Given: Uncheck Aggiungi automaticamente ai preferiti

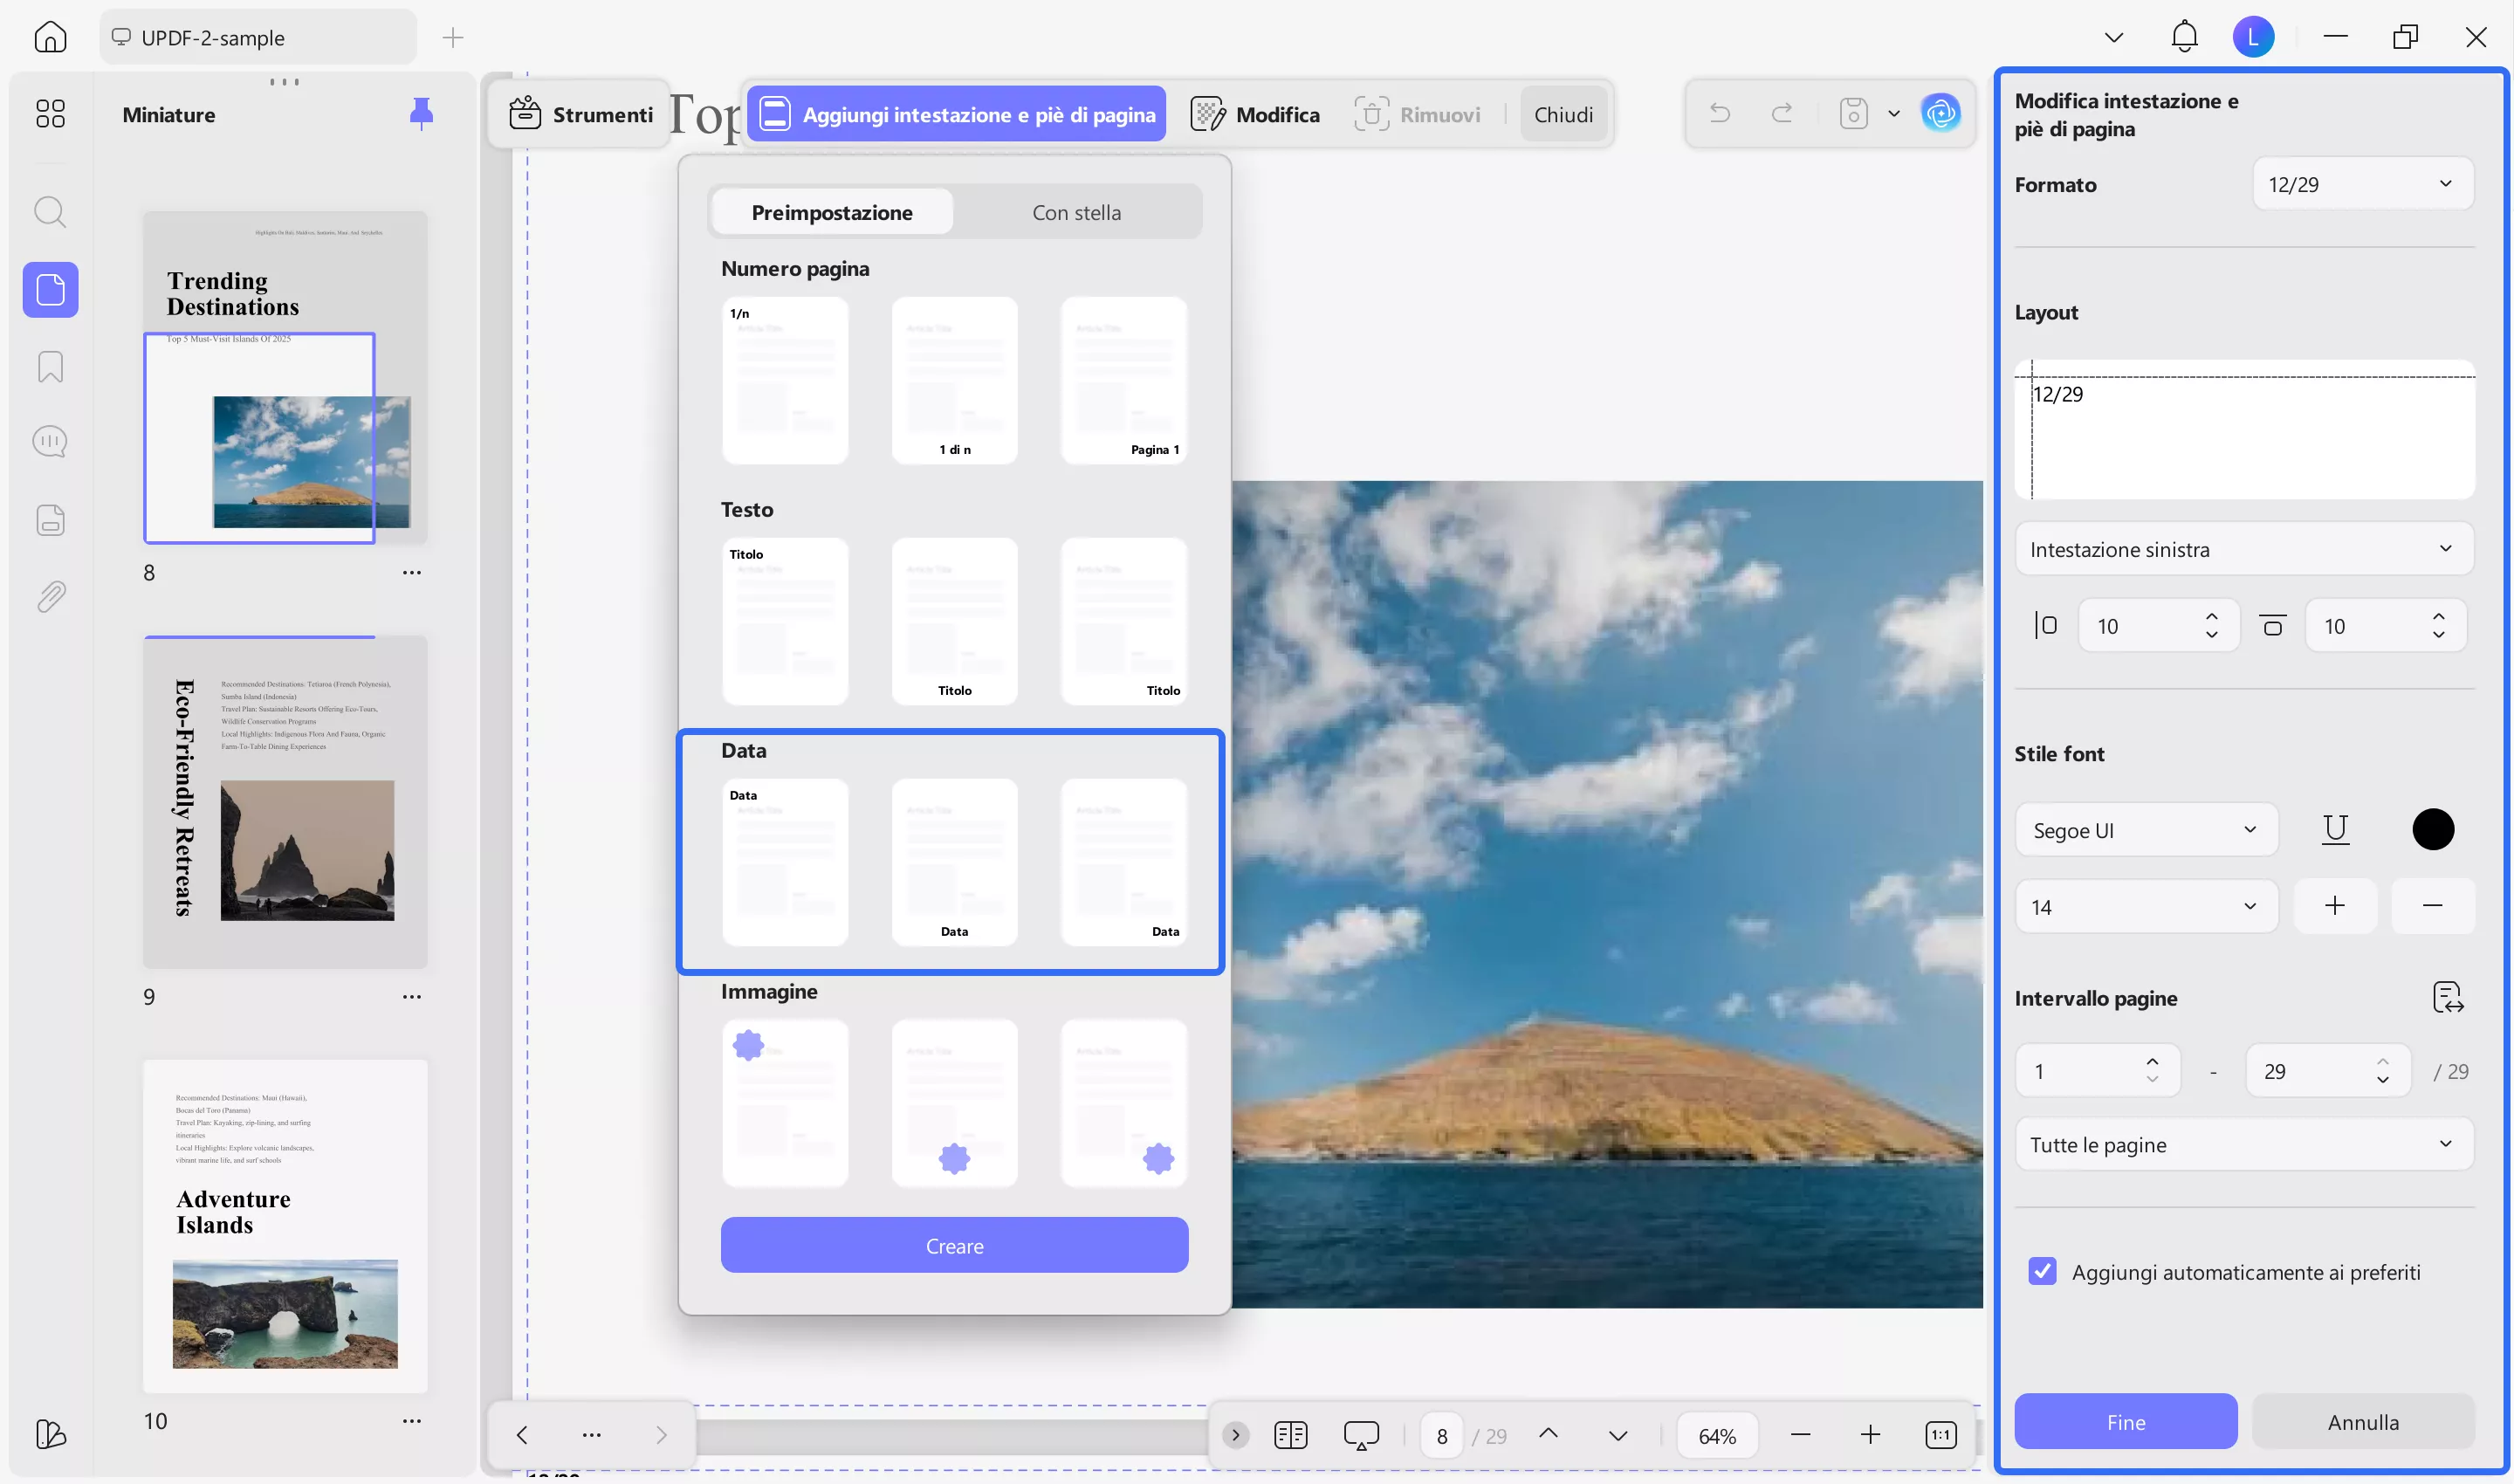Looking at the screenshot, I should [2042, 1271].
